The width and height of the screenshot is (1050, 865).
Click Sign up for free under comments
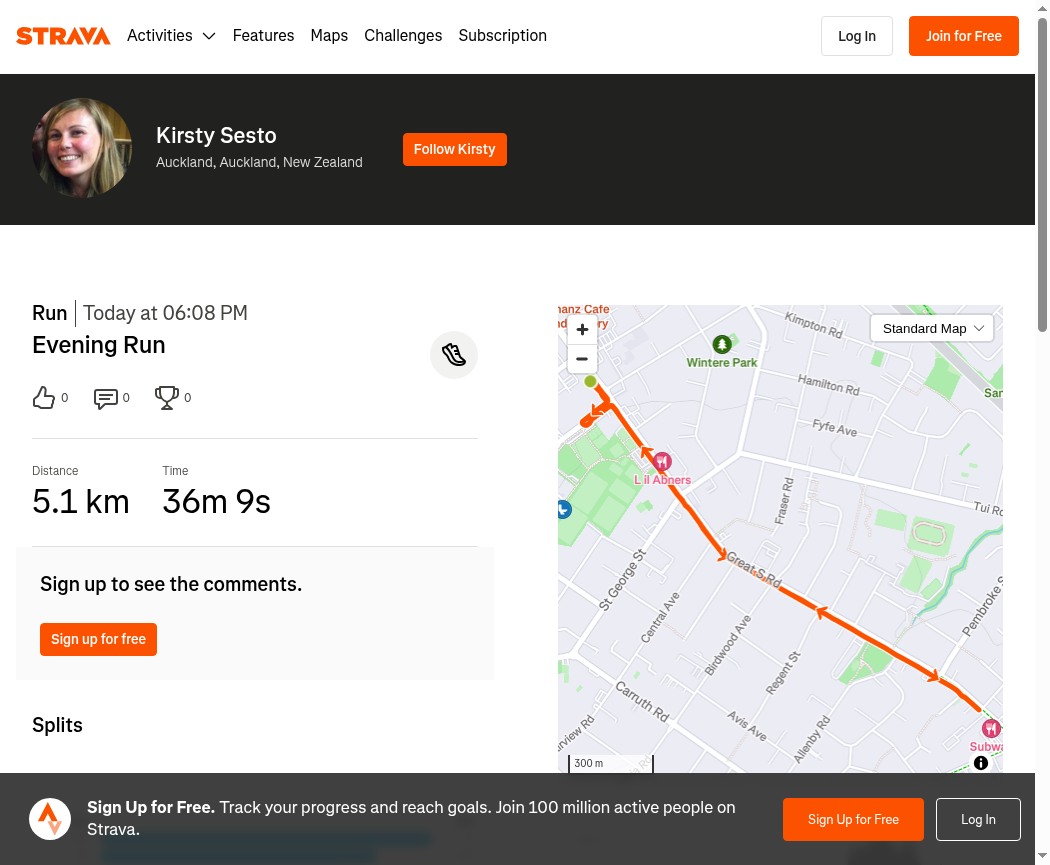pyautogui.click(x=98, y=639)
